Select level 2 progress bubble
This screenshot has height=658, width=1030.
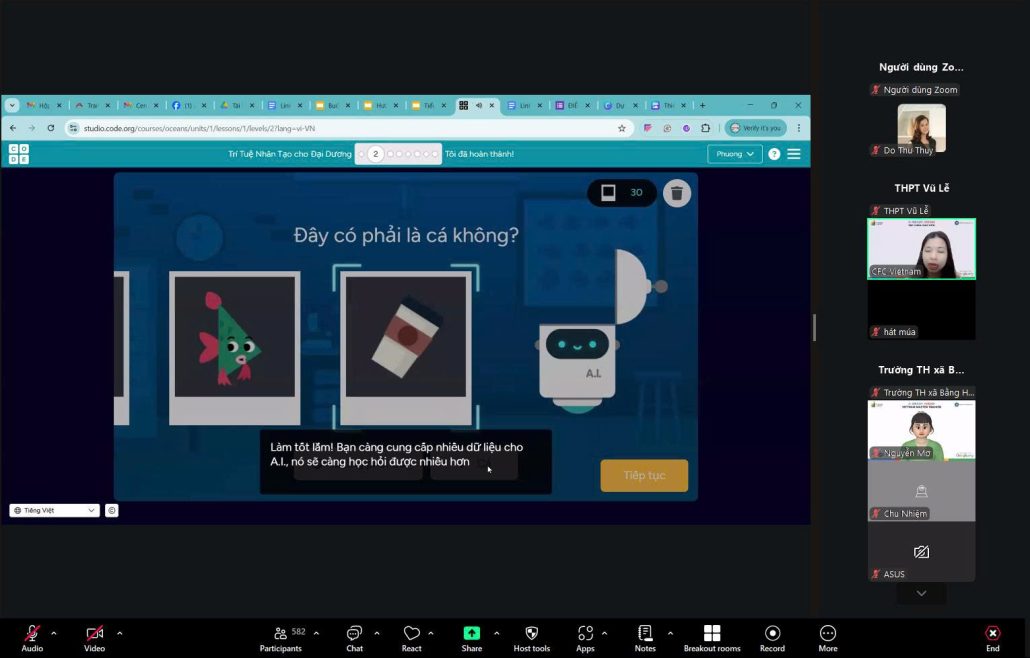tap(375, 154)
